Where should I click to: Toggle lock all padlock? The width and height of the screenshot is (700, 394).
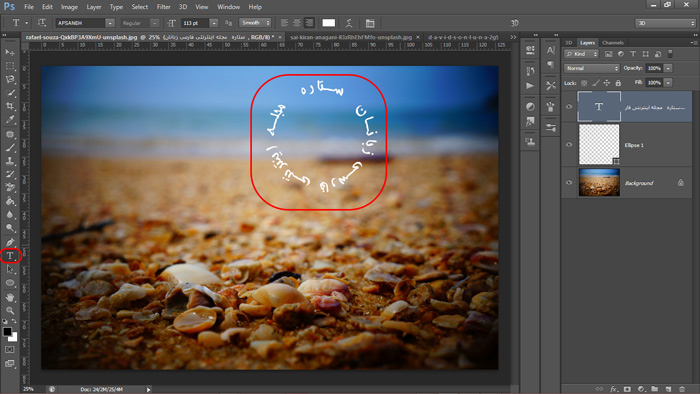[x=618, y=83]
